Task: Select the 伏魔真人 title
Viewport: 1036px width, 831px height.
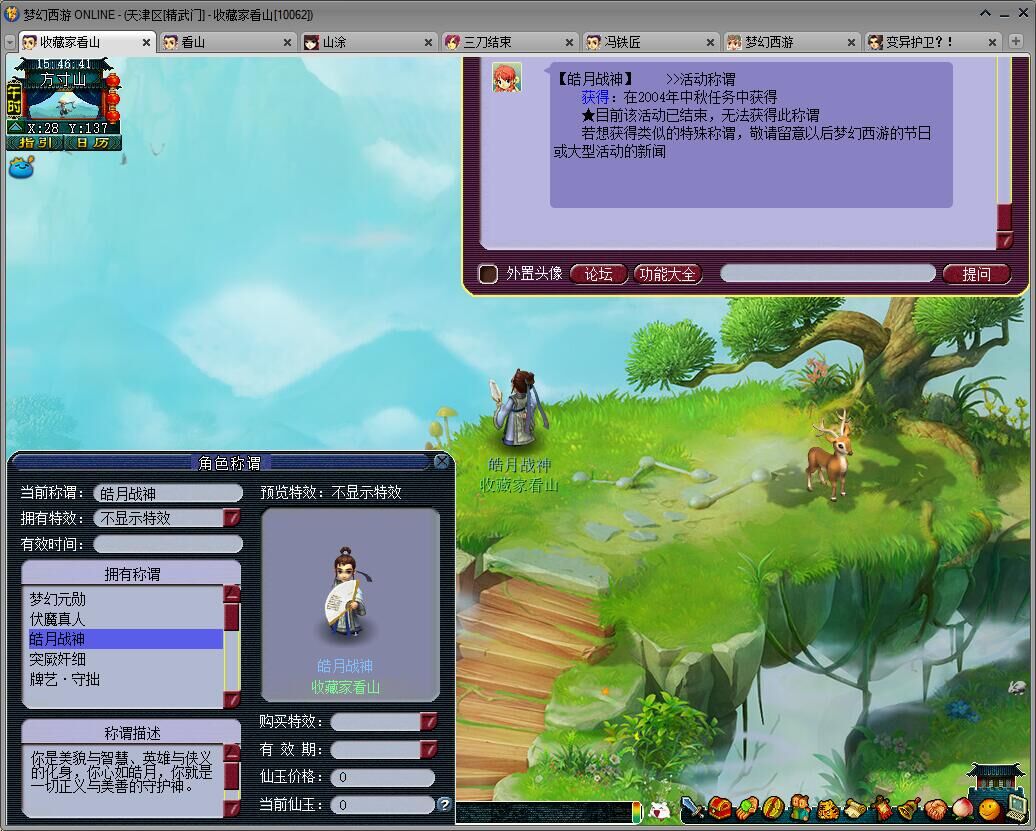Action: pos(124,619)
